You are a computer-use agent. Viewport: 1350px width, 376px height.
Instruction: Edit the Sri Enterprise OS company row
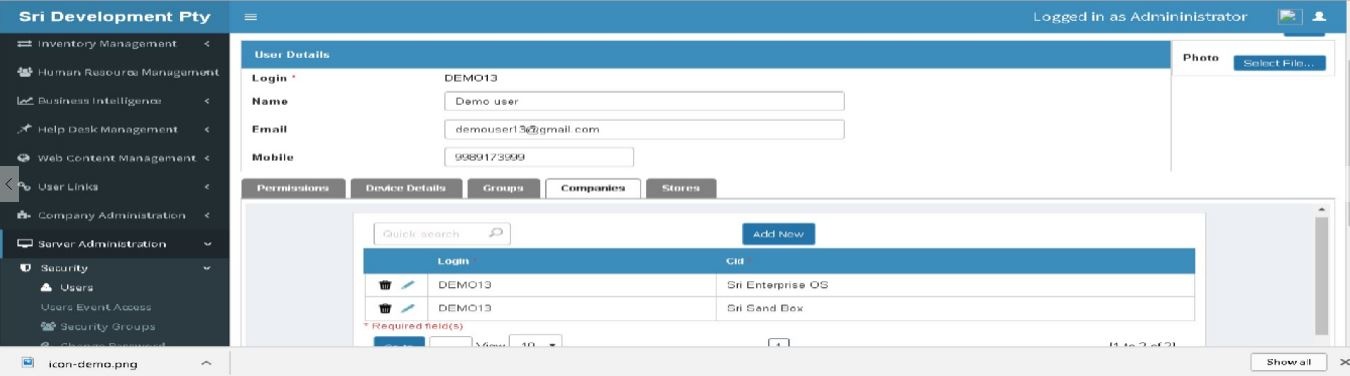408,285
